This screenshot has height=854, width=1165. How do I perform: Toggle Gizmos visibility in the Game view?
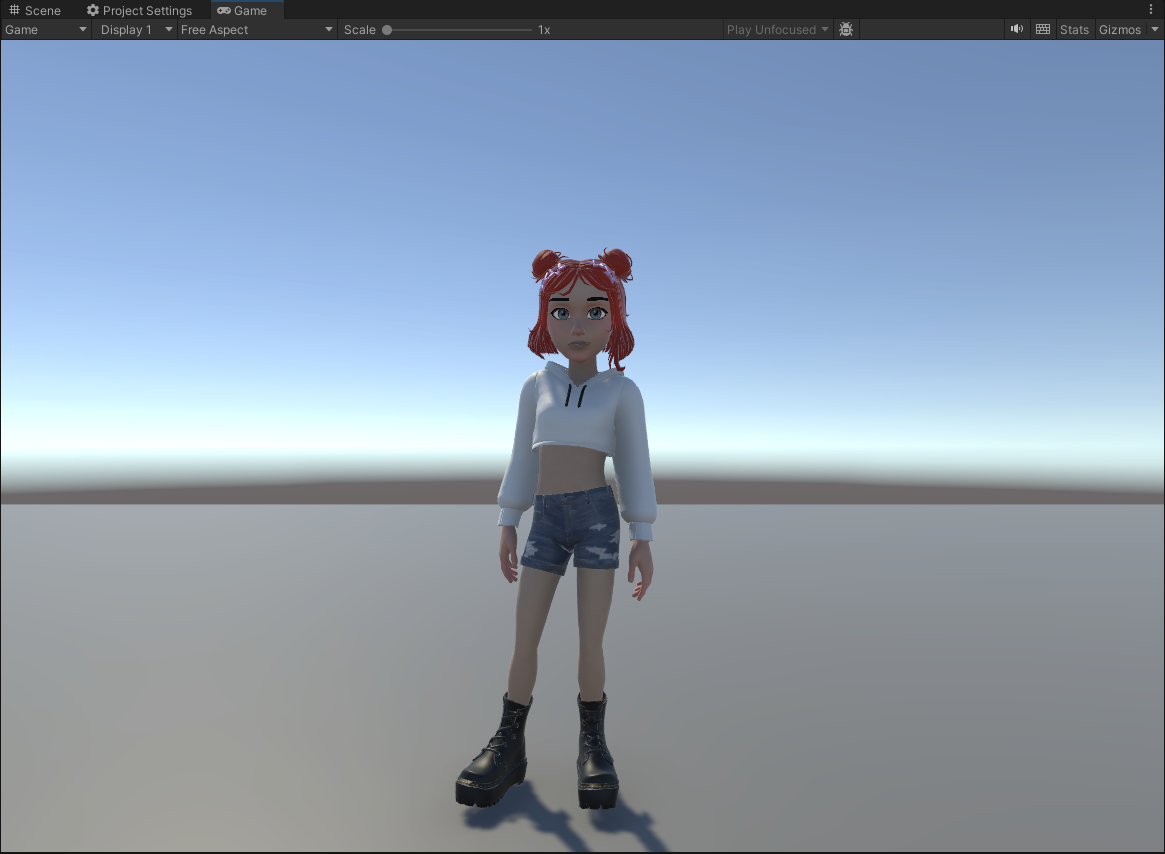[x=1118, y=29]
